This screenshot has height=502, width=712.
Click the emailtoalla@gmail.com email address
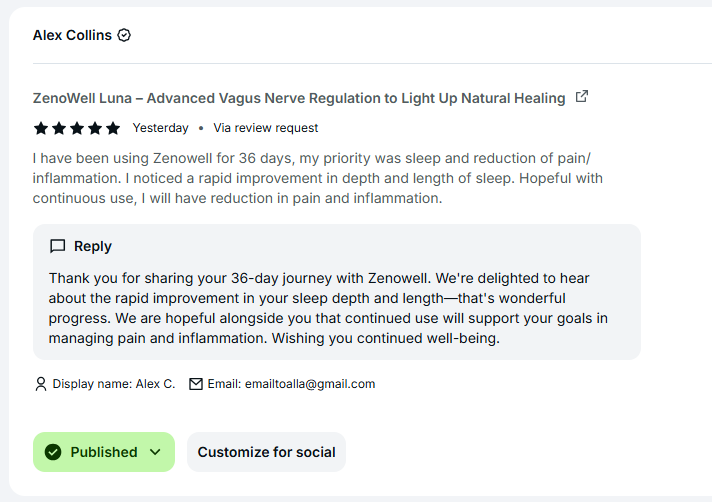(x=310, y=384)
